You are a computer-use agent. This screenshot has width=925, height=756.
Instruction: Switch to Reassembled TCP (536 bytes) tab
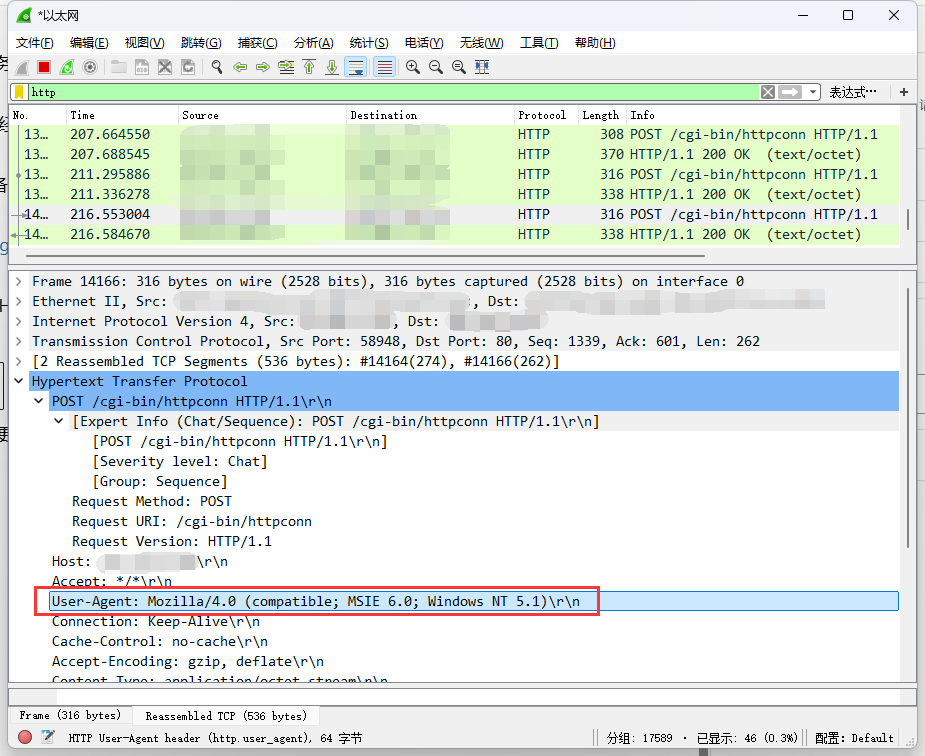click(225, 716)
